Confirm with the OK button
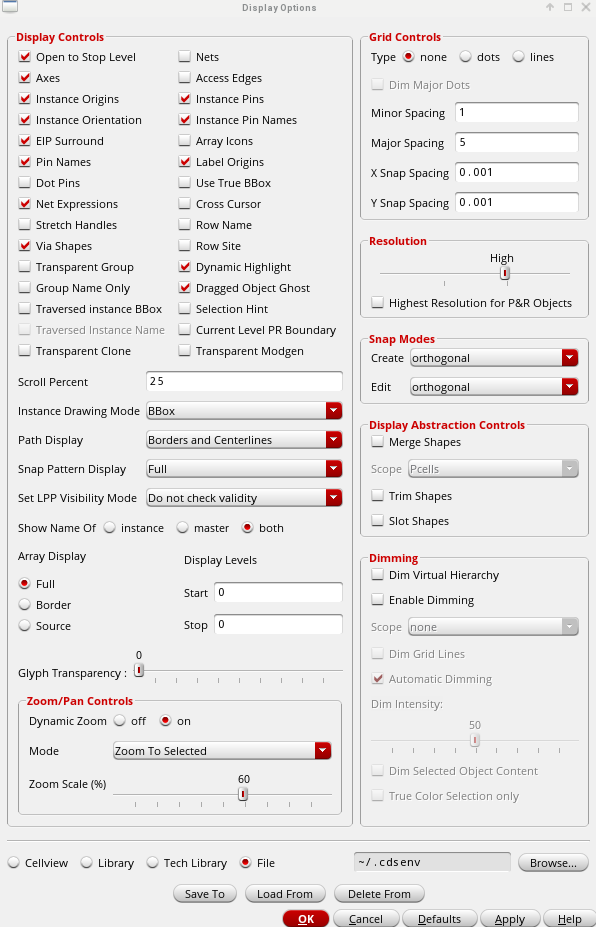Image resolution: width=596 pixels, height=927 pixels. 306,919
